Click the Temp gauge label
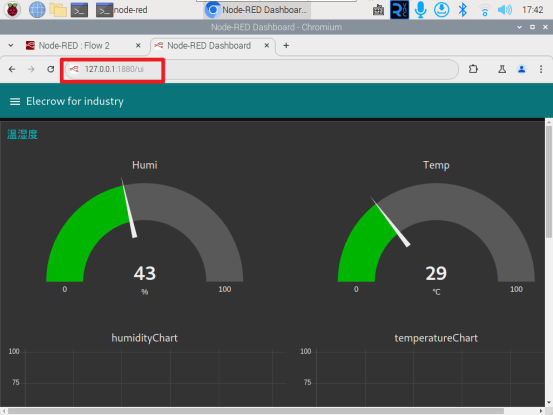The height and width of the screenshot is (415, 553). click(436, 165)
